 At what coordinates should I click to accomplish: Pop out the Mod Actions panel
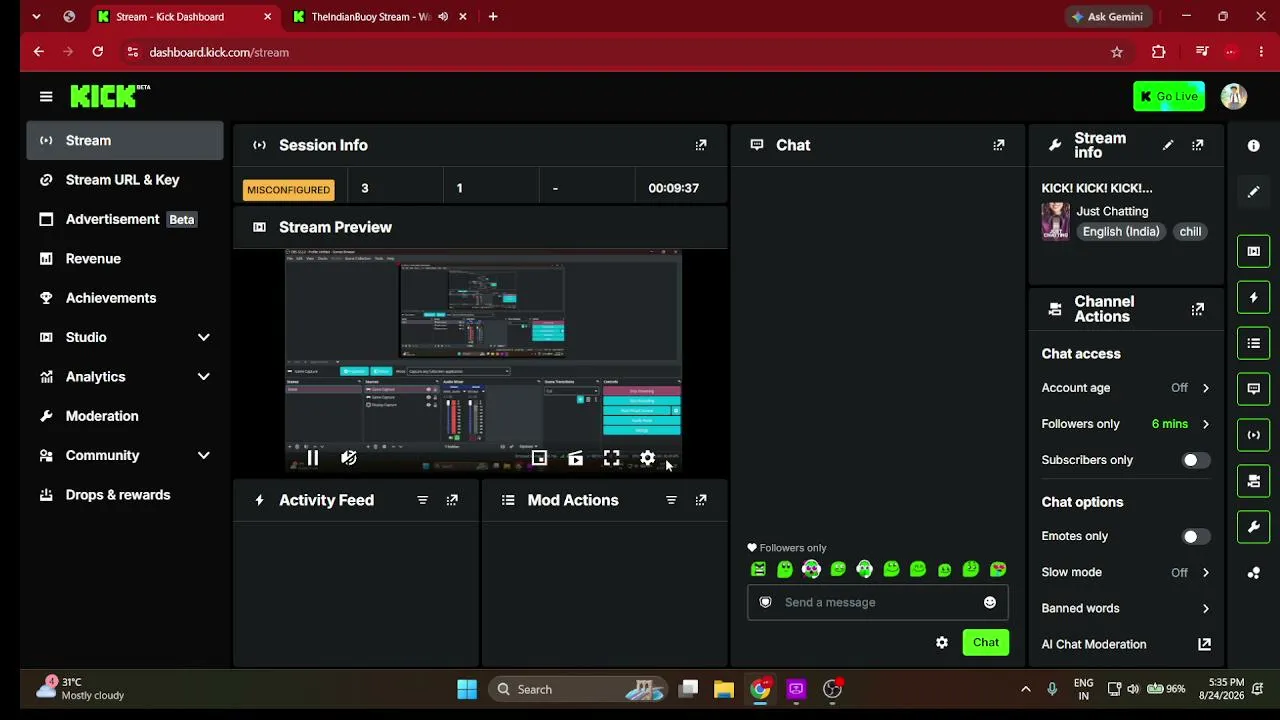coord(701,500)
